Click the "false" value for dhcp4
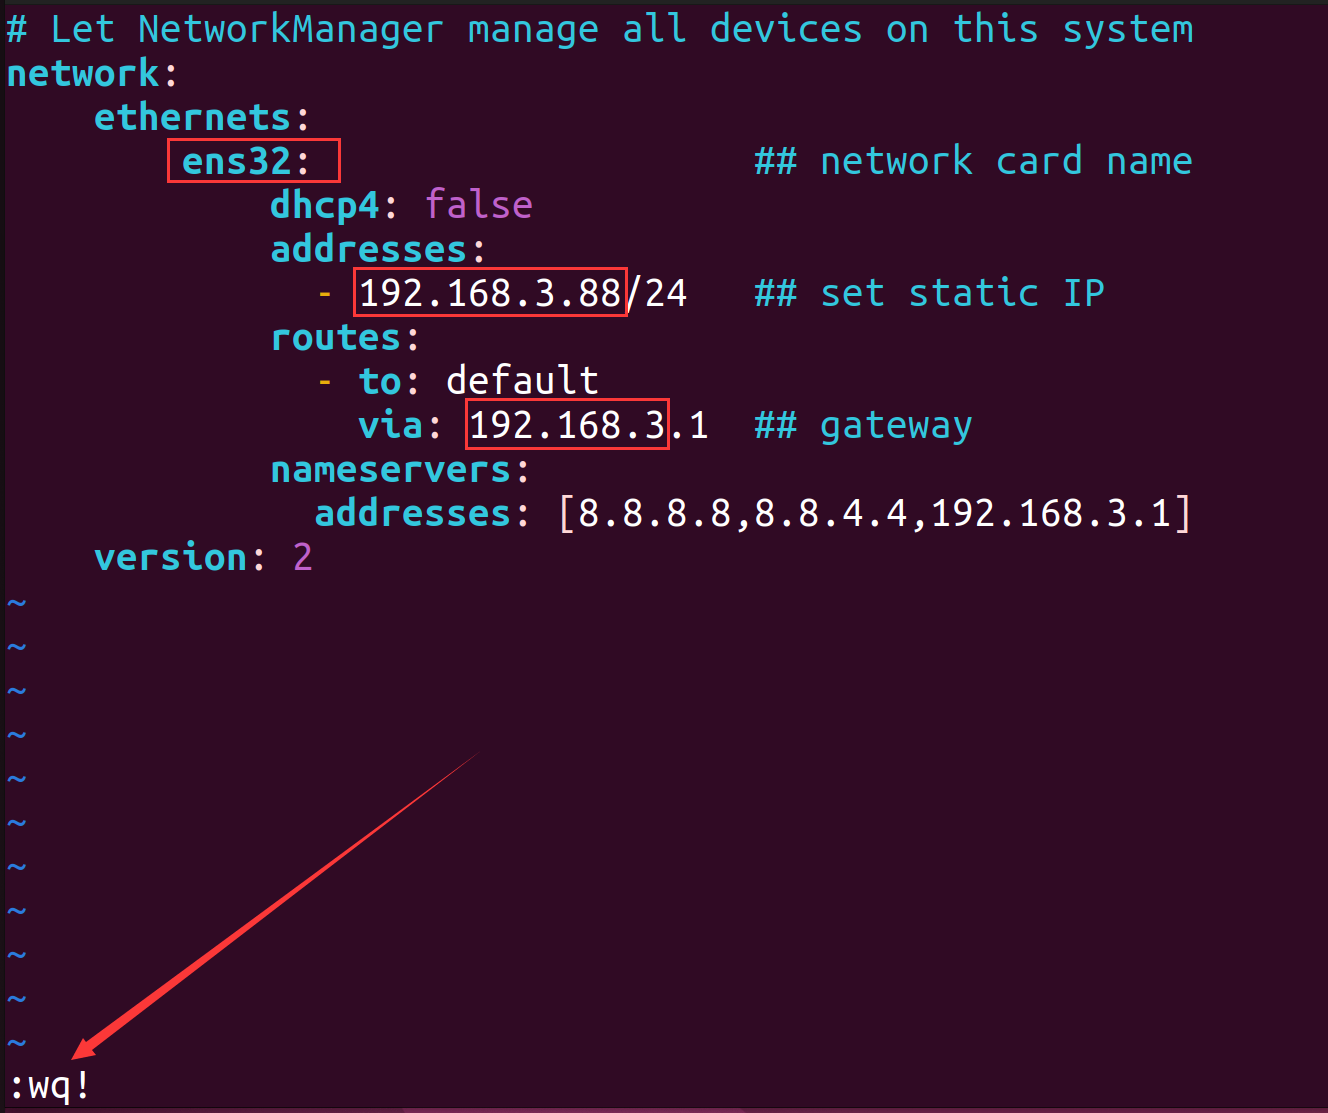1328x1113 pixels. (479, 205)
